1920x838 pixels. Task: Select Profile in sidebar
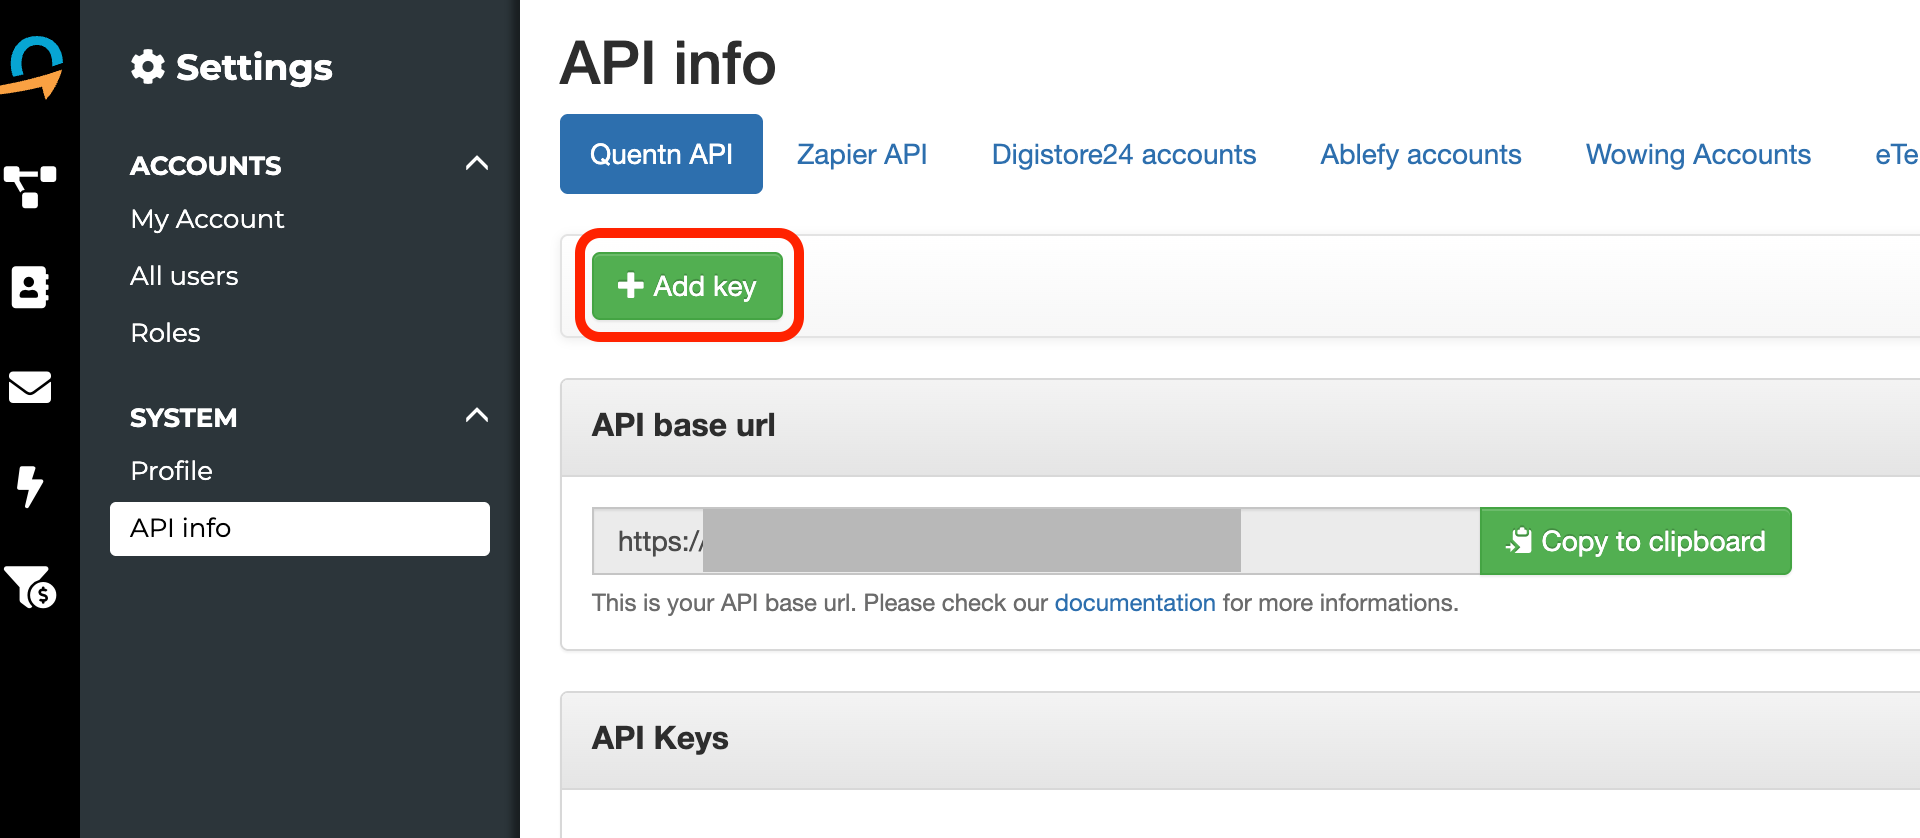click(x=171, y=471)
